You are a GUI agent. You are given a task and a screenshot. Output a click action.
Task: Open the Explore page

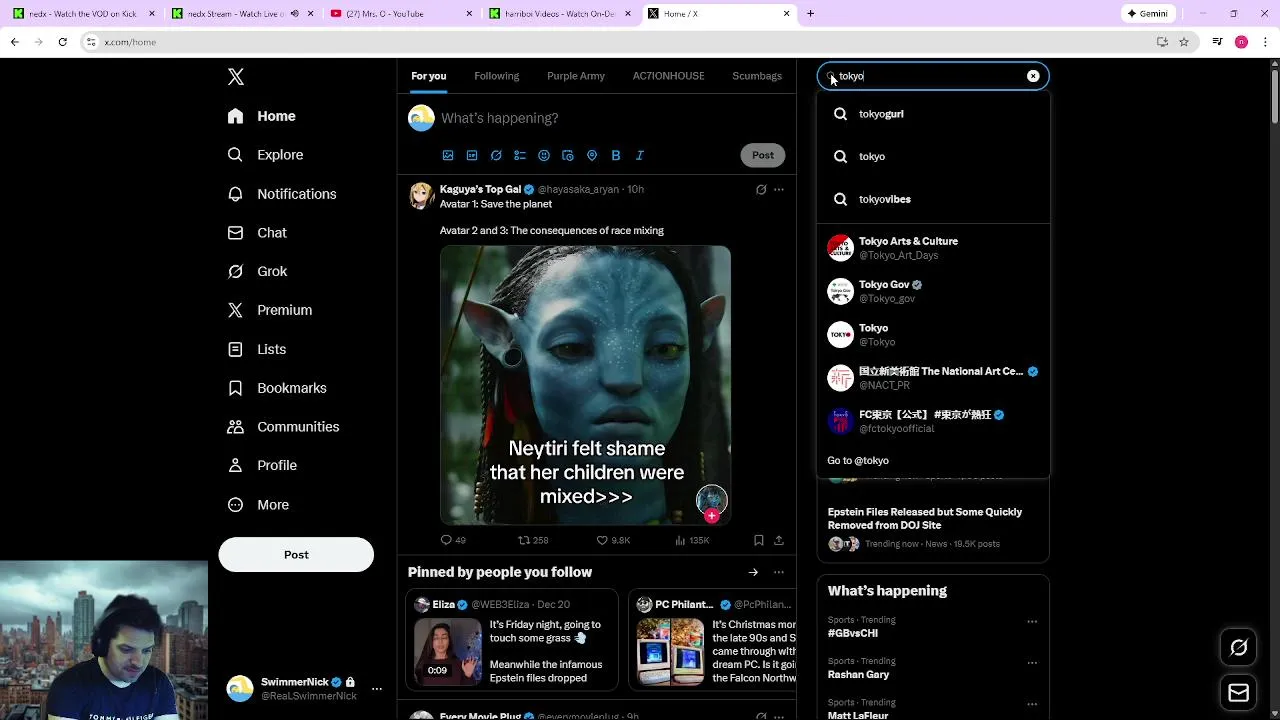pos(265,155)
